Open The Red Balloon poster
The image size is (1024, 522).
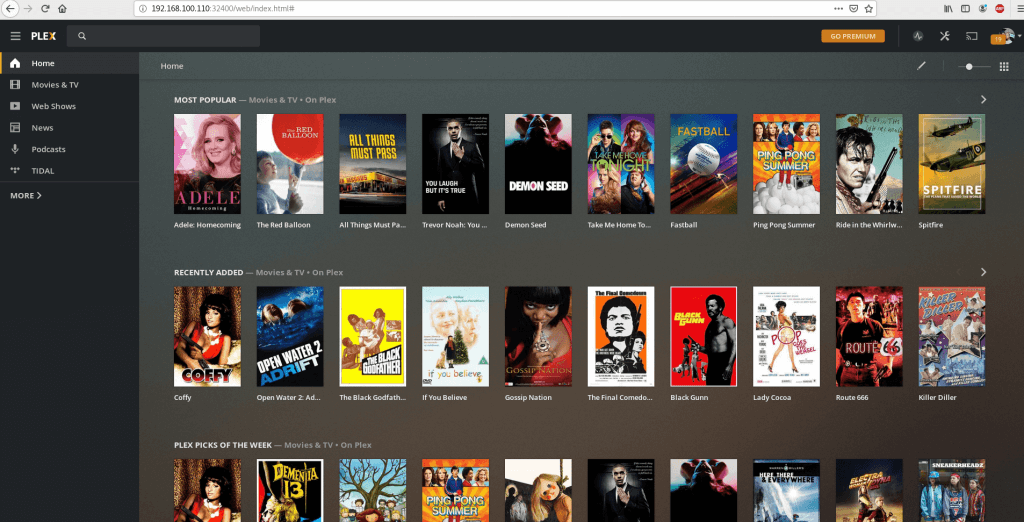click(x=290, y=164)
